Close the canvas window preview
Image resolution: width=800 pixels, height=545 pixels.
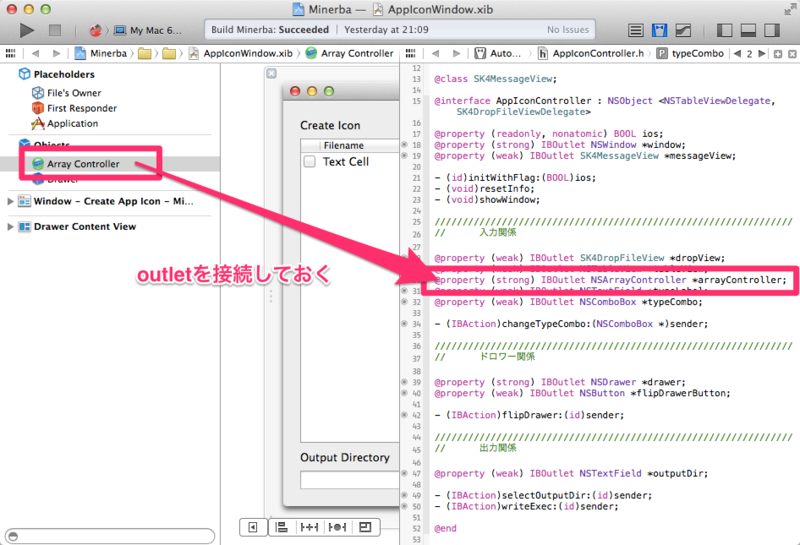coord(272,73)
